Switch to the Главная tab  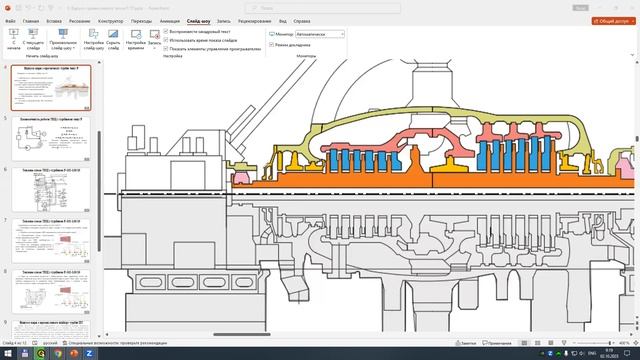tap(31, 21)
